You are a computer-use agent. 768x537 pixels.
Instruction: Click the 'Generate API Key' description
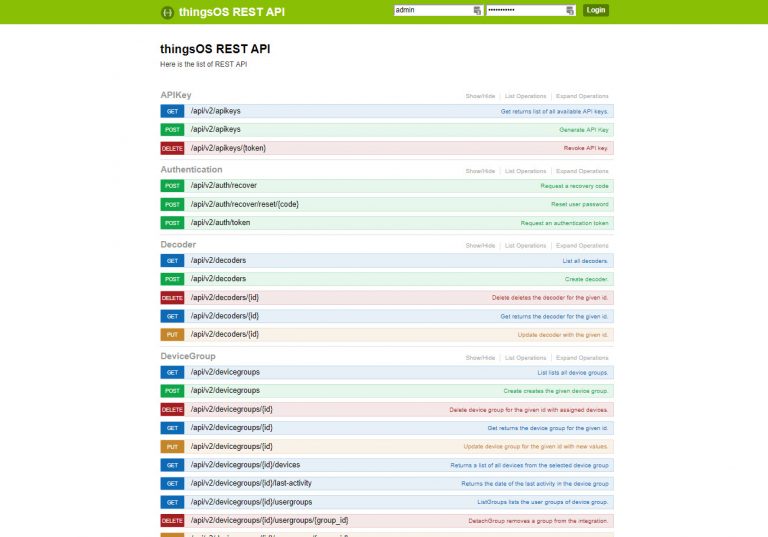(x=584, y=130)
